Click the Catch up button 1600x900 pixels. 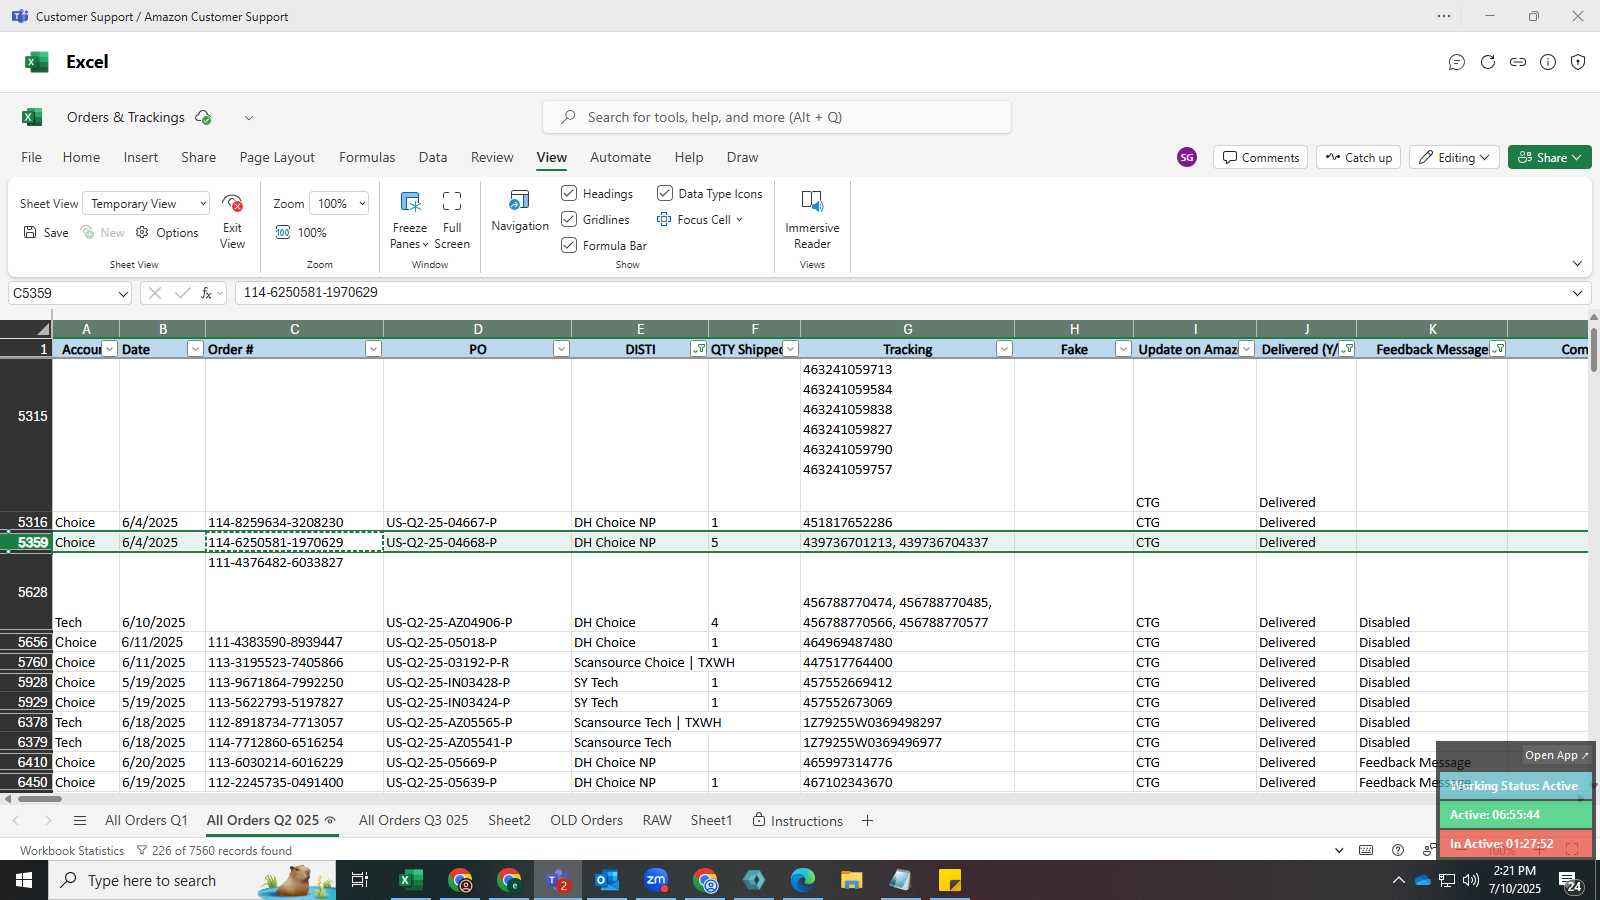[1359, 157]
